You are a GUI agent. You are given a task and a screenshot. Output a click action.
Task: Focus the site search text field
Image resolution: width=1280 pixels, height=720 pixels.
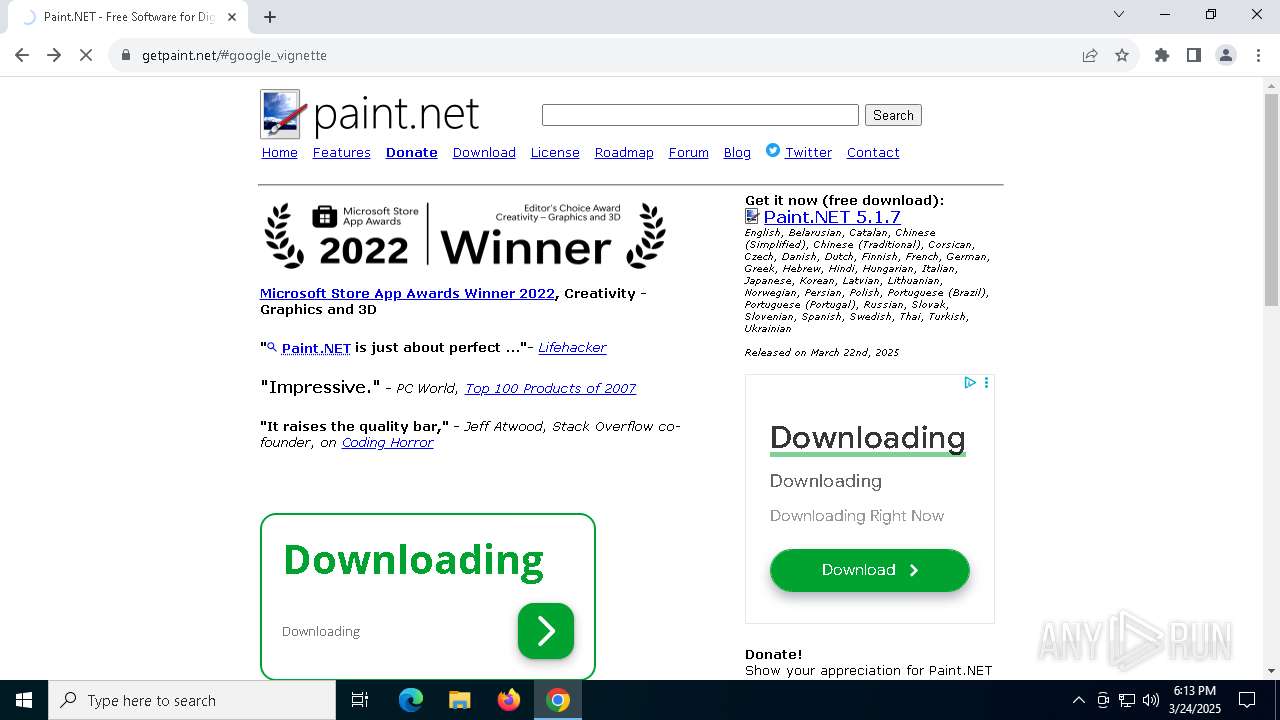[x=700, y=115]
